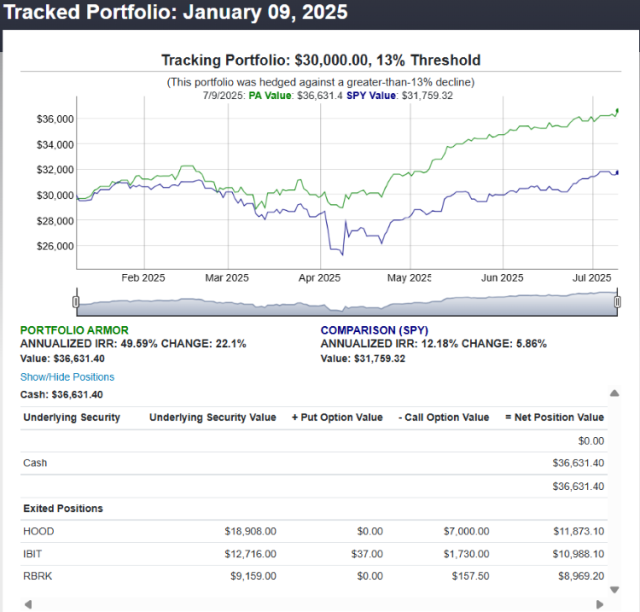Click the Put Option Value column header
This screenshot has height=612, width=640.
(336, 417)
